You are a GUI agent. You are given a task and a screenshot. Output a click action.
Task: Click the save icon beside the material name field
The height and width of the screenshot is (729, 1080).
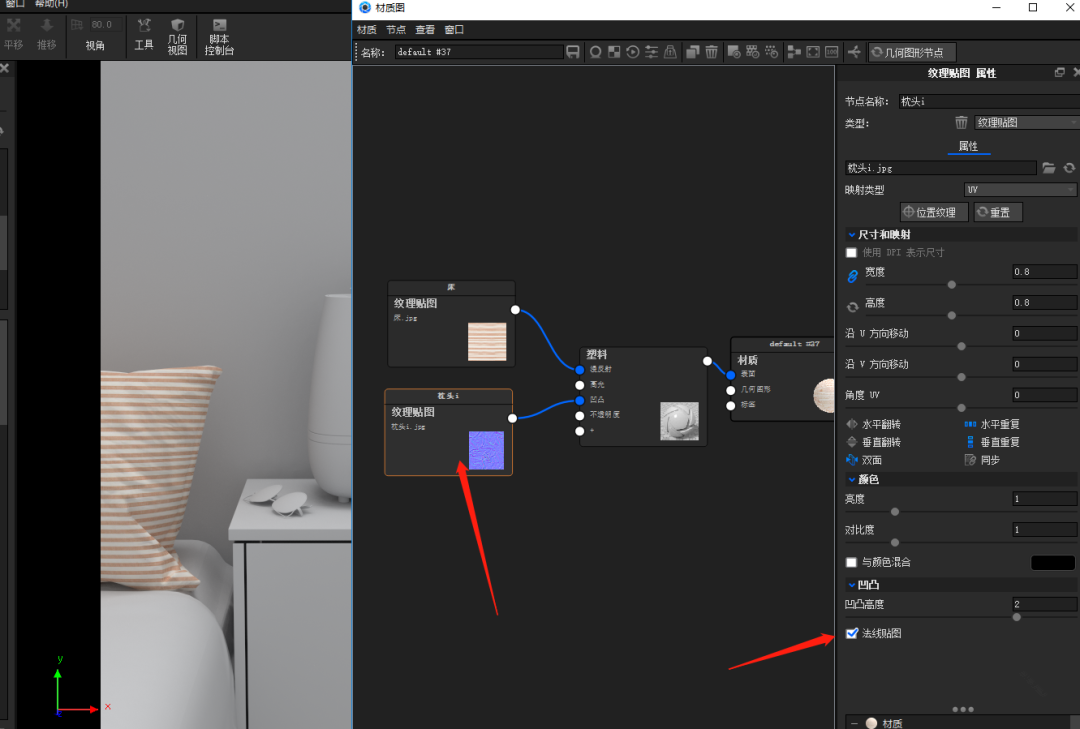pos(573,52)
